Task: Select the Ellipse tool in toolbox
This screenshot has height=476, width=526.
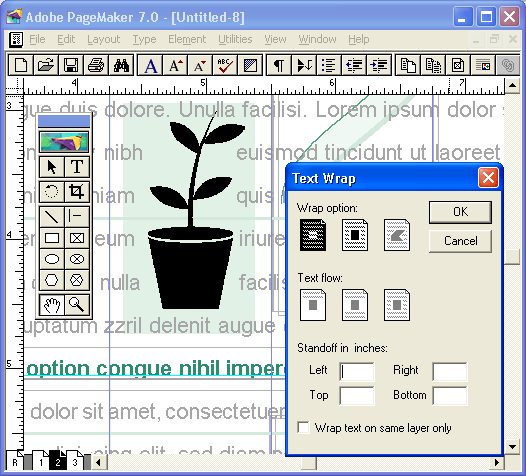Action: pos(52,259)
